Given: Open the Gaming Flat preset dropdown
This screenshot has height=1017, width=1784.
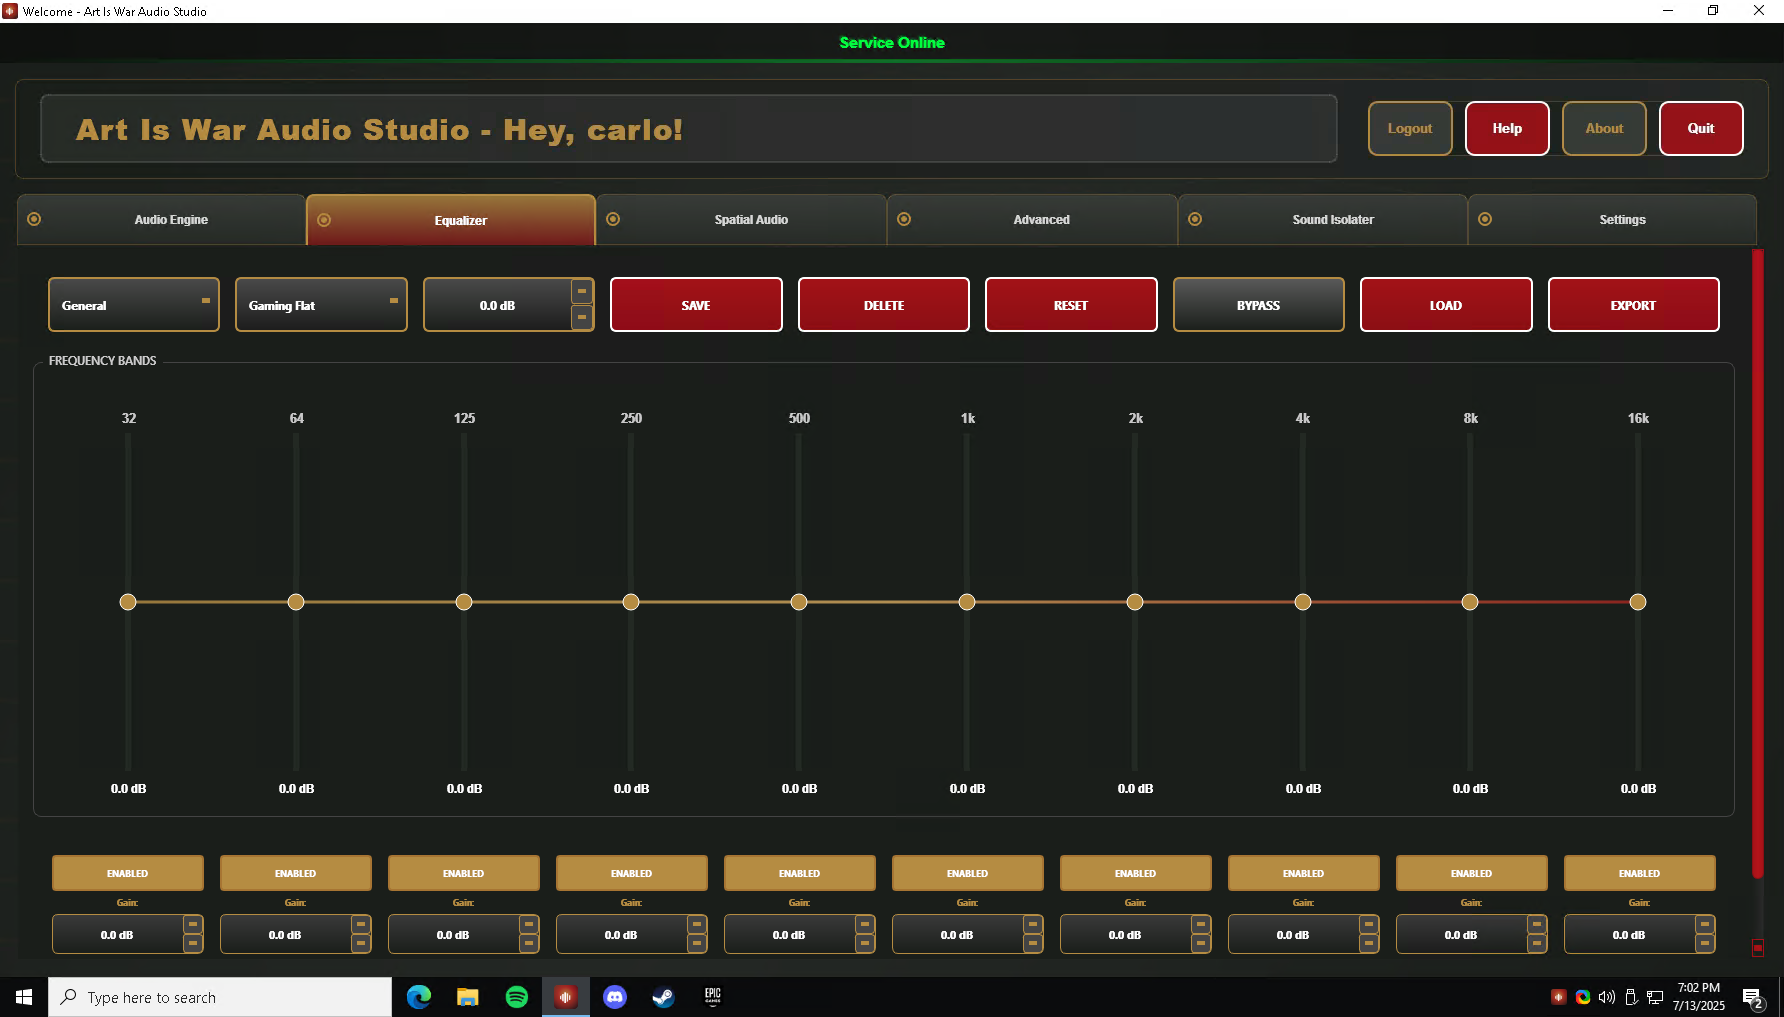Looking at the screenshot, I should [321, 305].
